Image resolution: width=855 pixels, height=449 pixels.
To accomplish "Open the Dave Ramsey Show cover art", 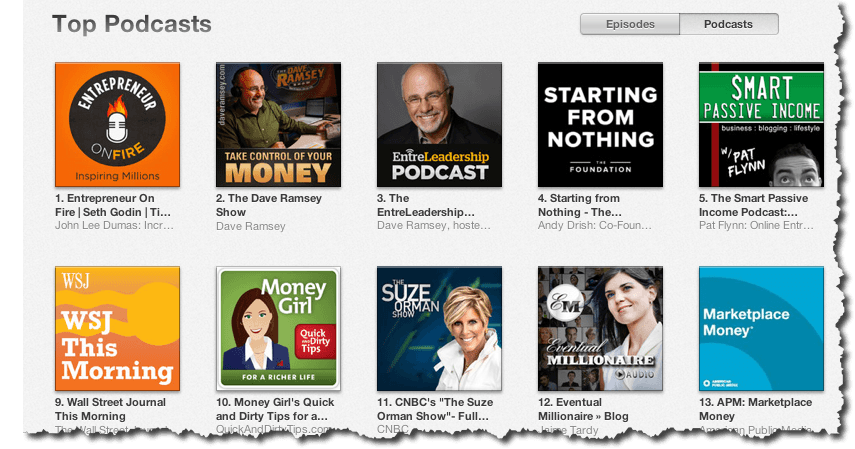I will [278, 124].
